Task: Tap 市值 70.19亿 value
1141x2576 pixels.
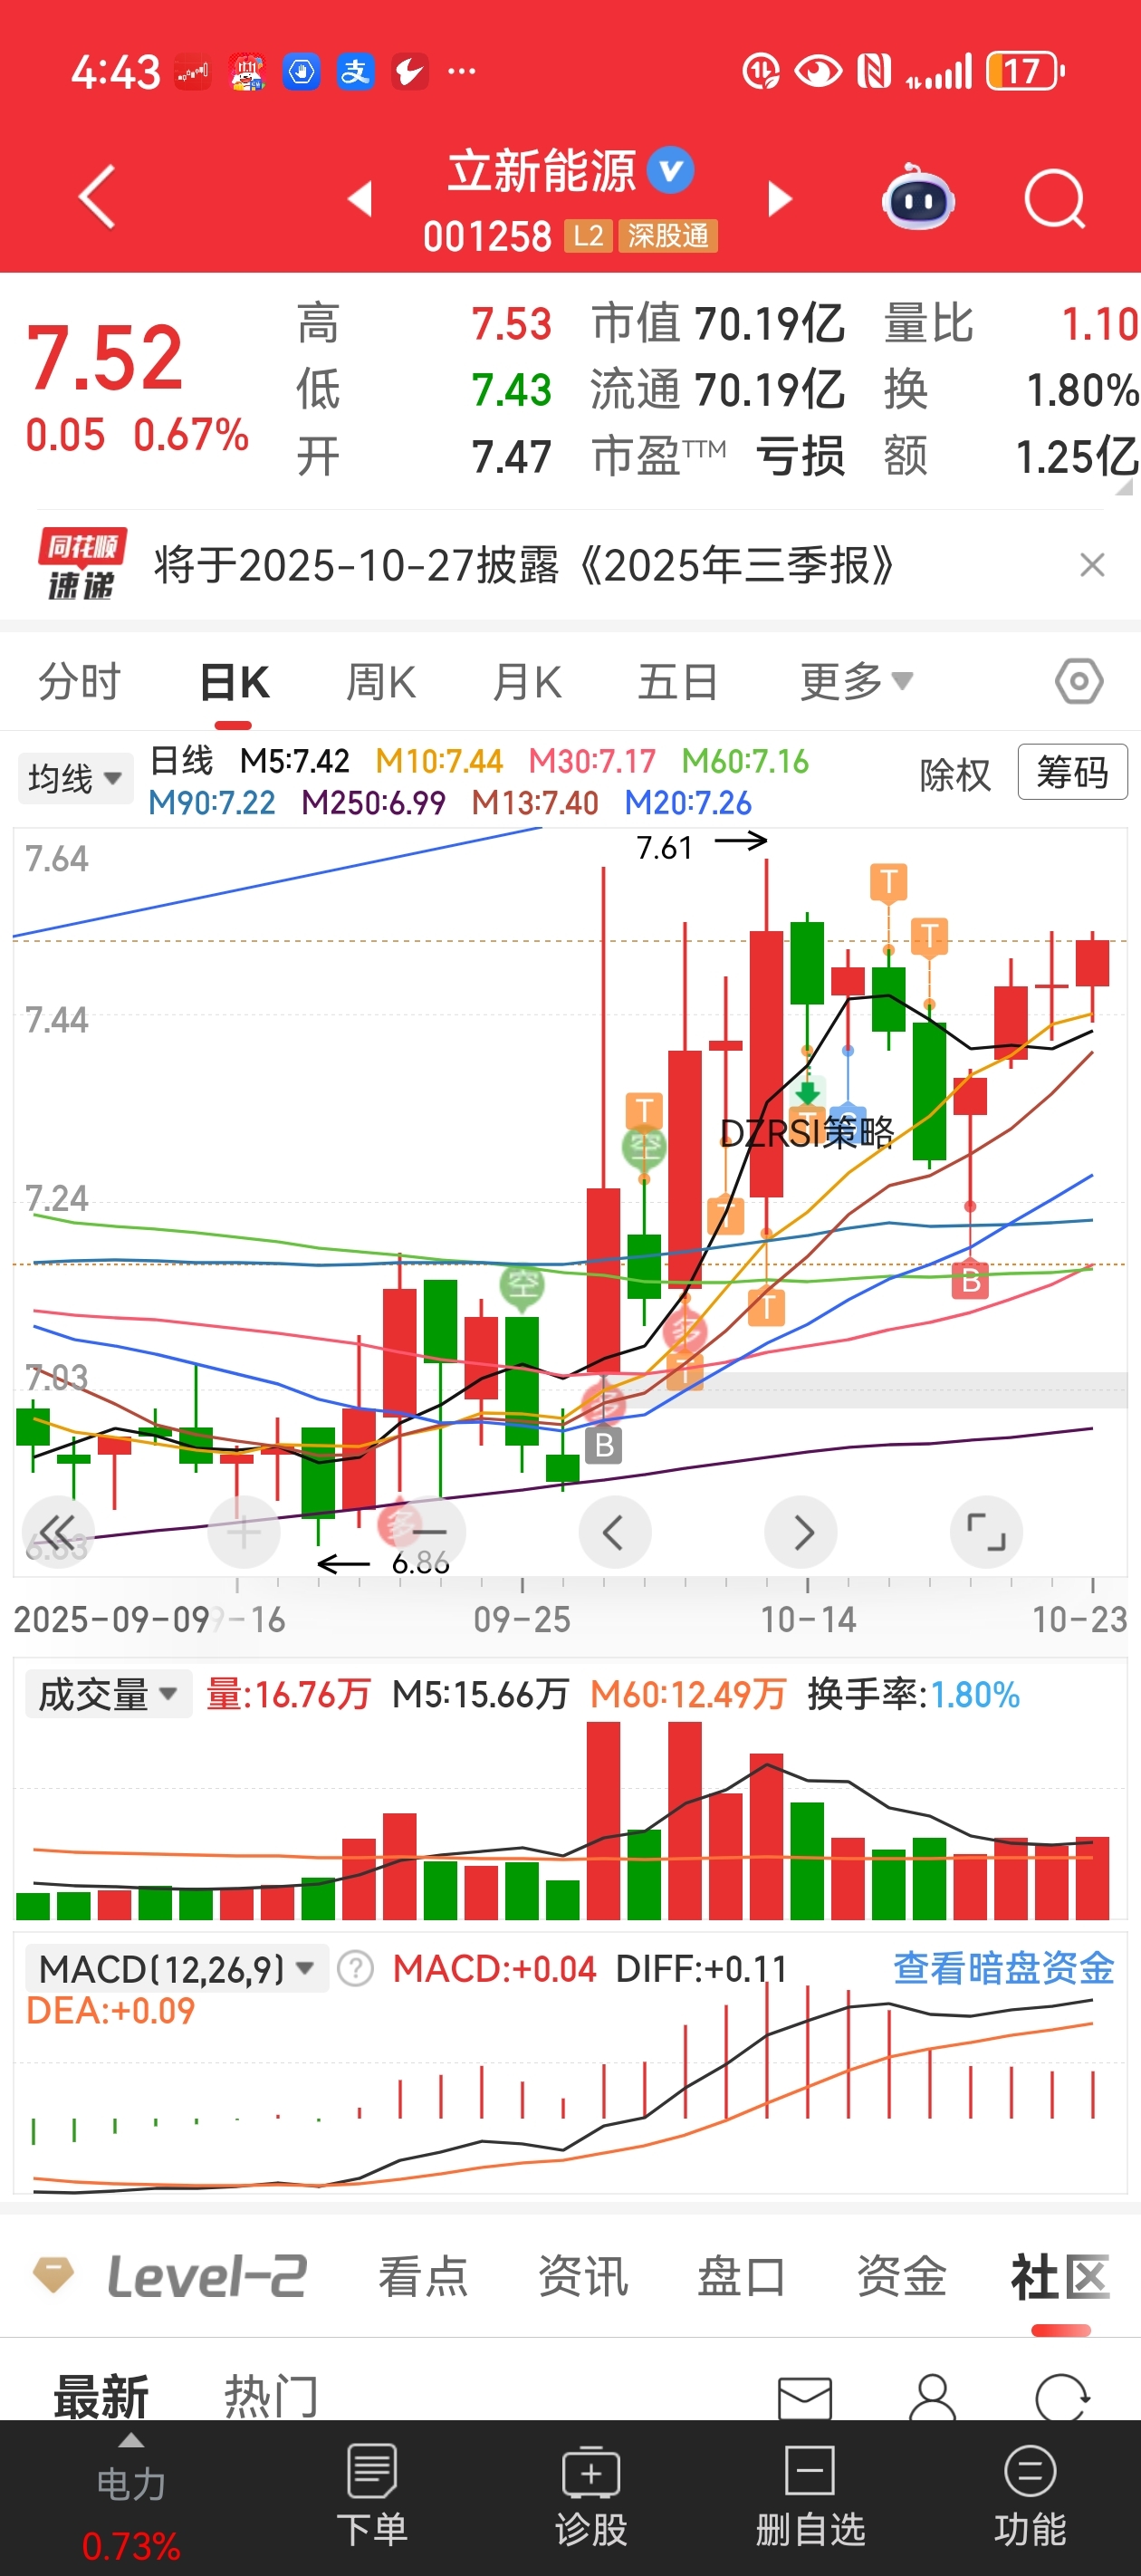Action: pyautogui.click(x=718, y=324)
